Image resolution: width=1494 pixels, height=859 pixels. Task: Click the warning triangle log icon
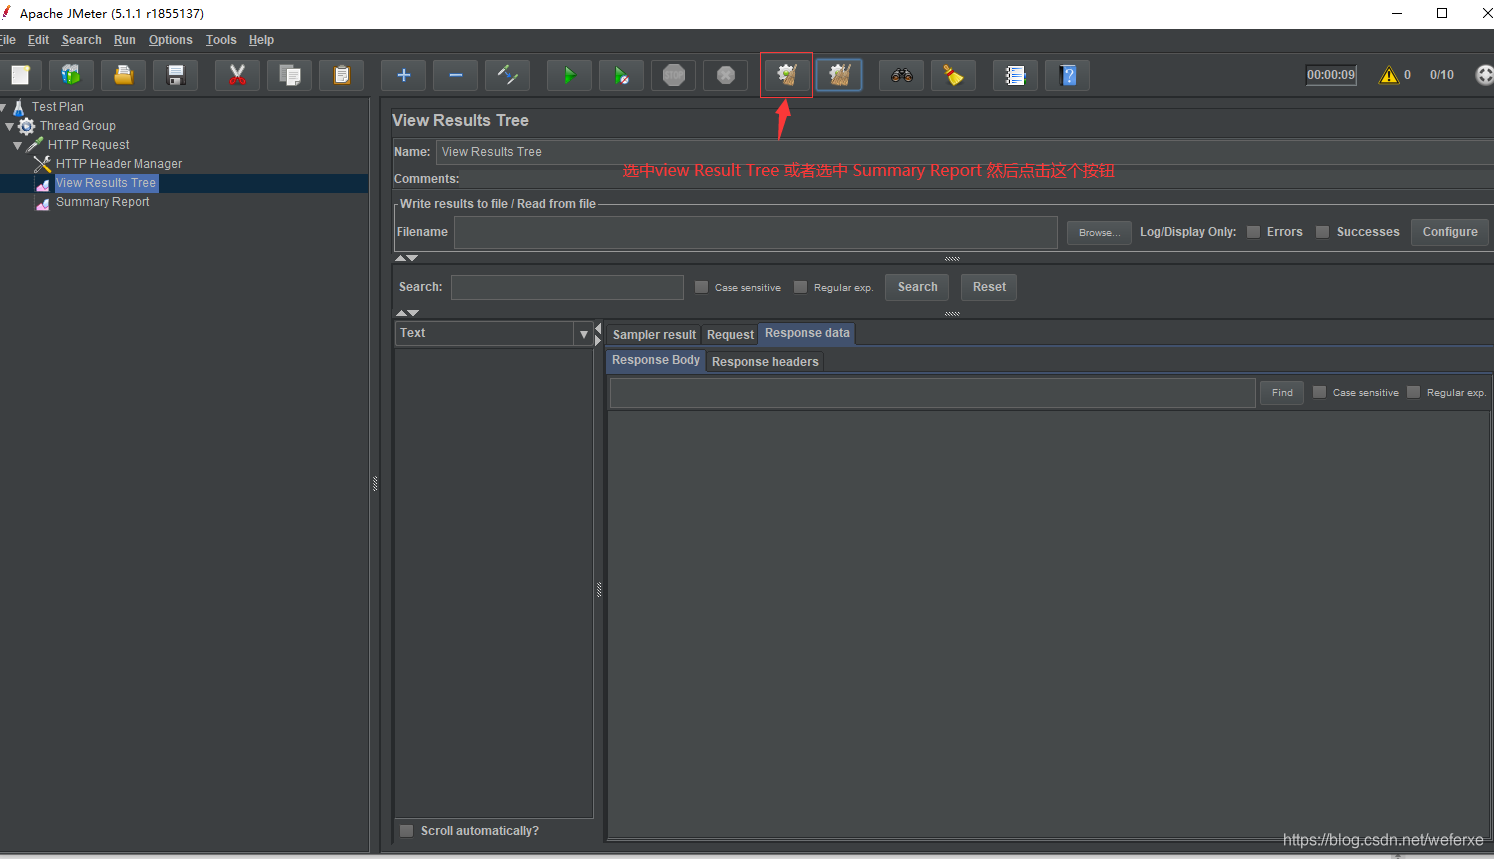click(x=1389, y=75)
